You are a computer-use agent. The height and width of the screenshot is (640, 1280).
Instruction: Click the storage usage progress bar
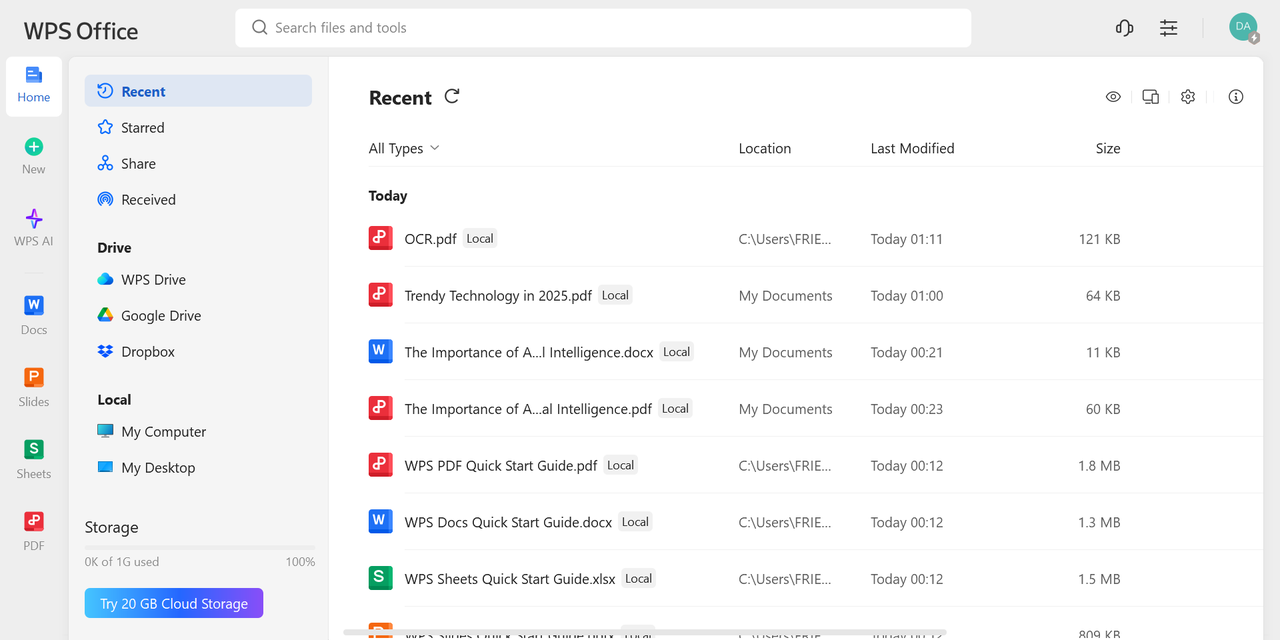[200, 548]
